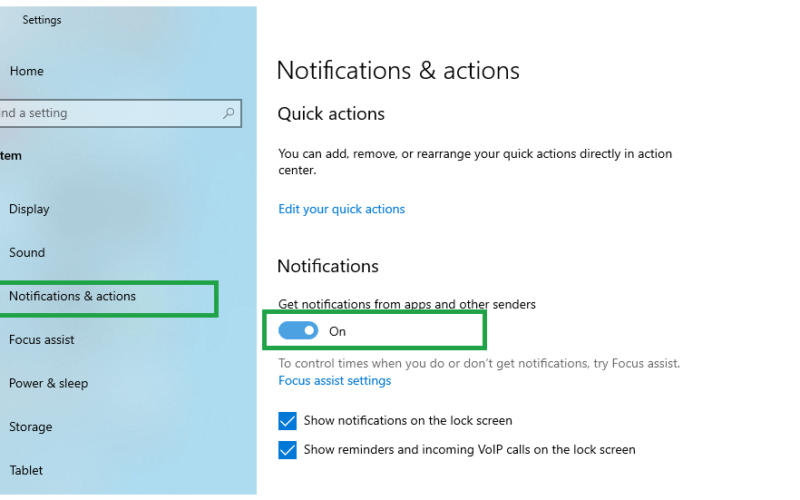
Task: Turn off Get notifications toggle
Action: point(298,331)
